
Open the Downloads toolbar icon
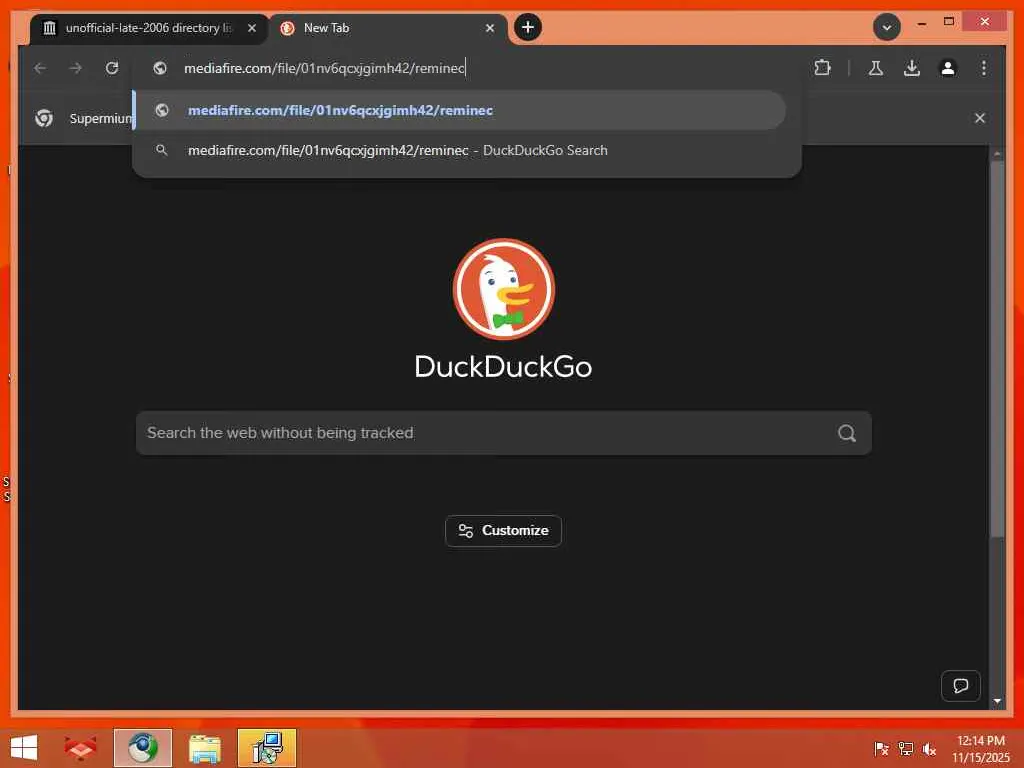point(912,68)
